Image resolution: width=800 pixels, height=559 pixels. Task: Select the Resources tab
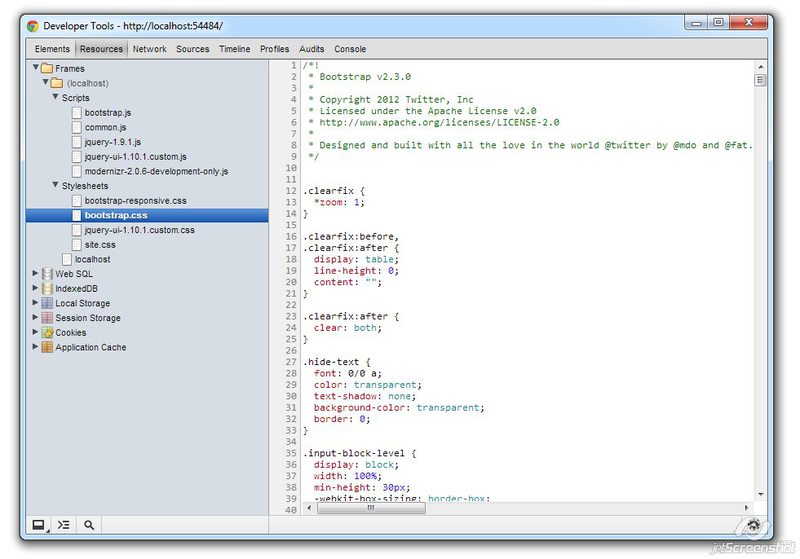tap(101, 49)
